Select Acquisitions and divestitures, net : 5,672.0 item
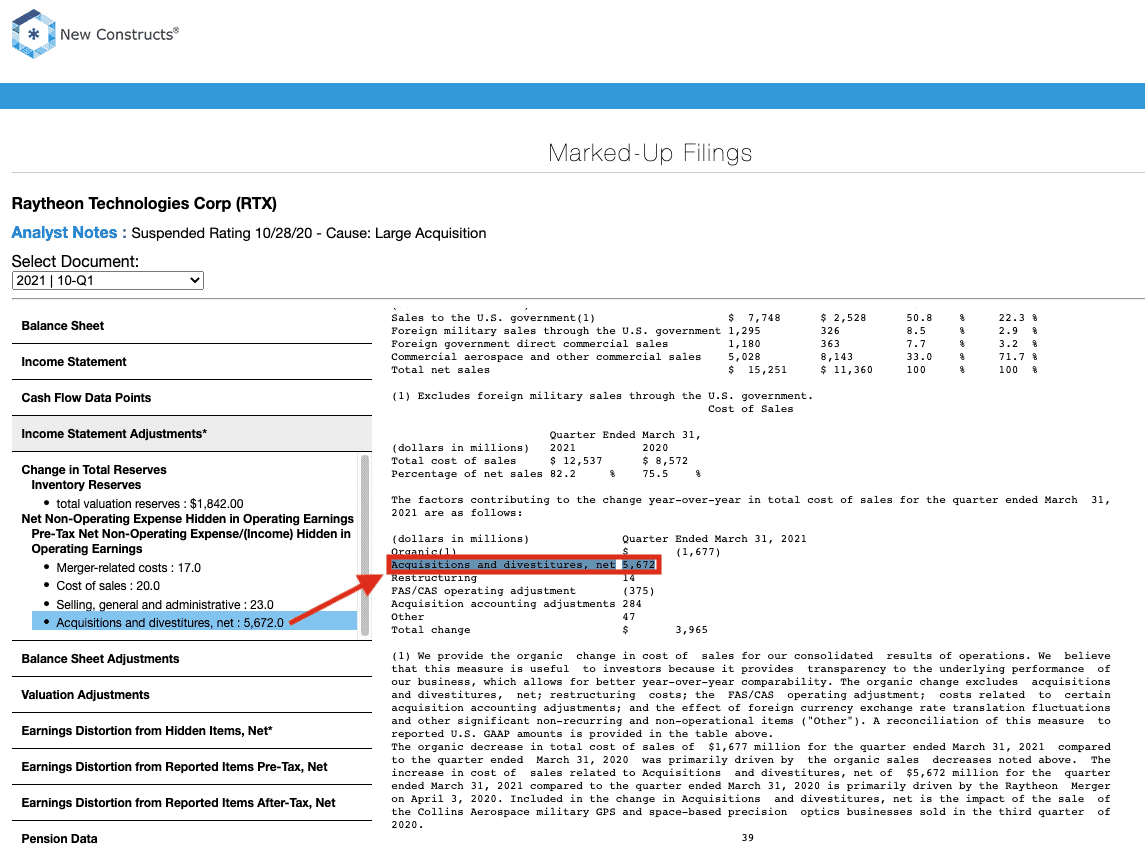The height and width of the screenshot is (856, 1145). click(x=194, y=622)
